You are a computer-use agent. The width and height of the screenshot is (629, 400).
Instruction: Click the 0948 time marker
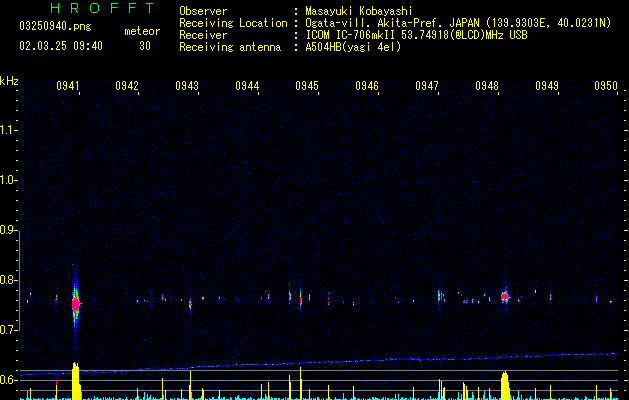(487, 86)
